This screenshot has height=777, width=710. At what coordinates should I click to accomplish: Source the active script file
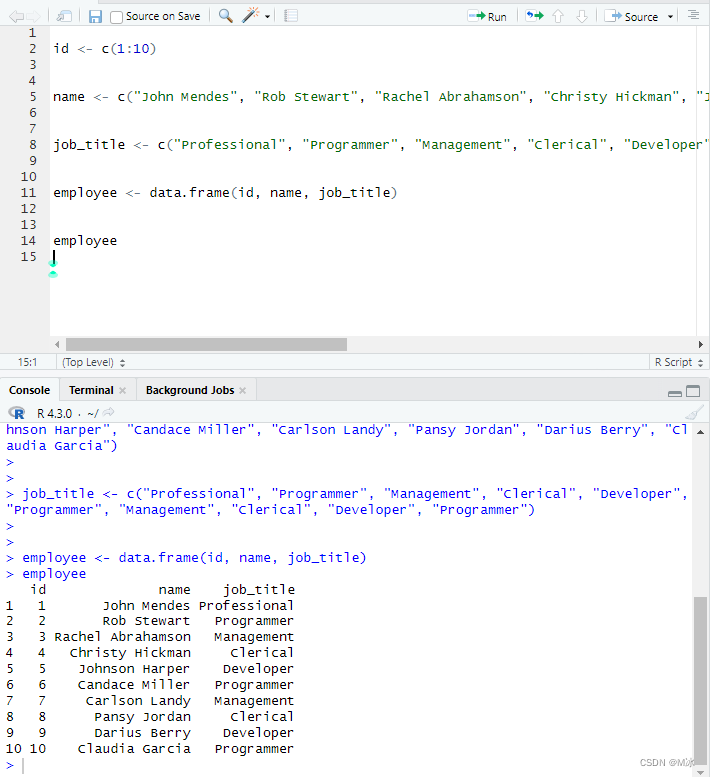click(x=631, y=16)
